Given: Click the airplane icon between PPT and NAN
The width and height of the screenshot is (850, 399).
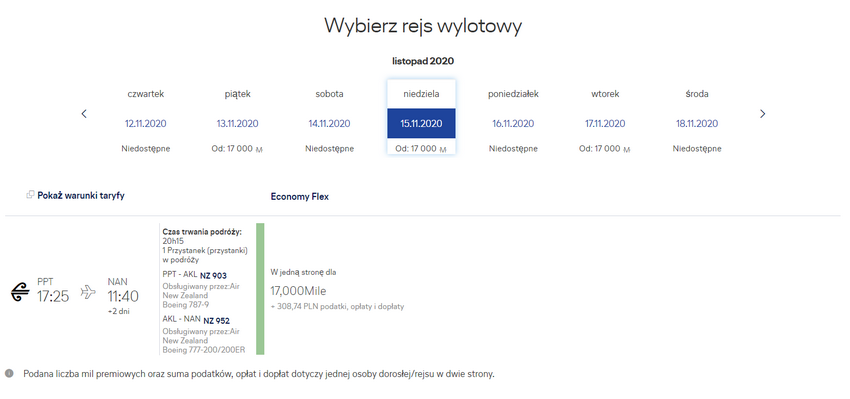Looking at the screenshot, I should [x=88, y=292].
